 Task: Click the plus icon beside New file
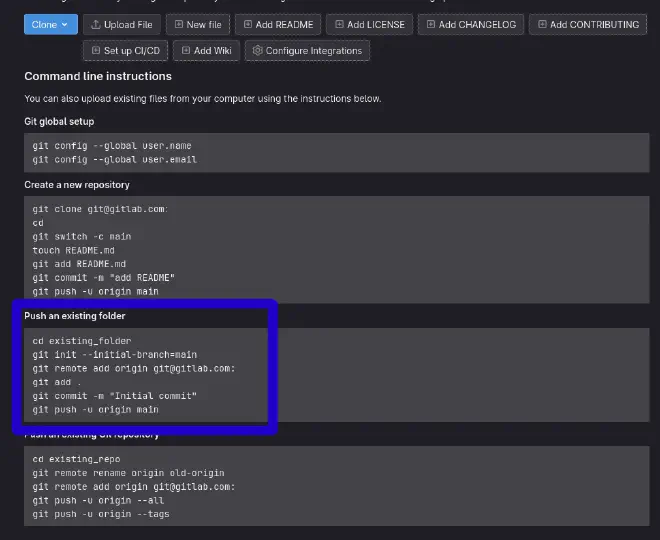pyautogui.click(x=178, y=24)
